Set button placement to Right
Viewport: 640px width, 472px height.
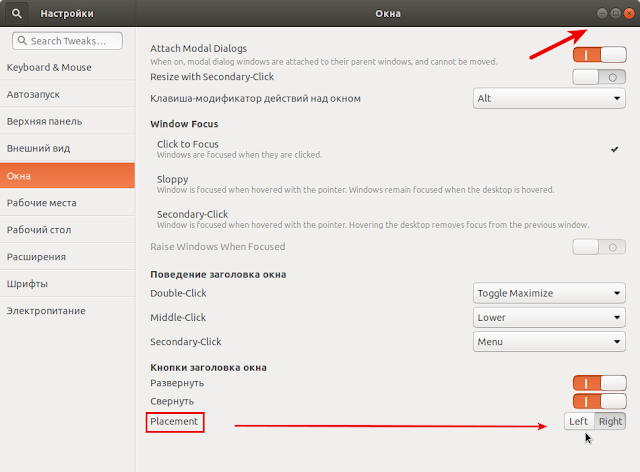pos(610,421)
